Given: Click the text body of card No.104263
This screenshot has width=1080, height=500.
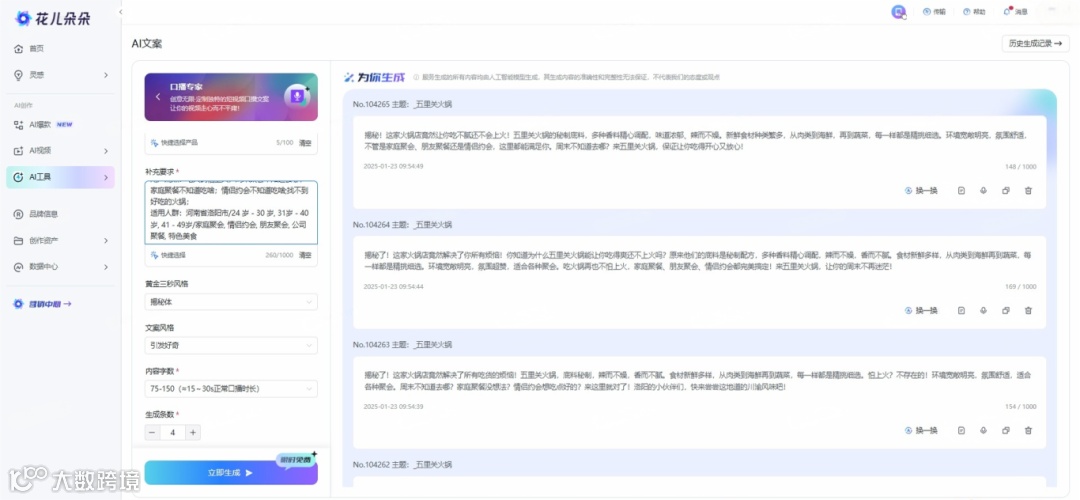Looking at the screenshot, I should click(x=698, y=380).
